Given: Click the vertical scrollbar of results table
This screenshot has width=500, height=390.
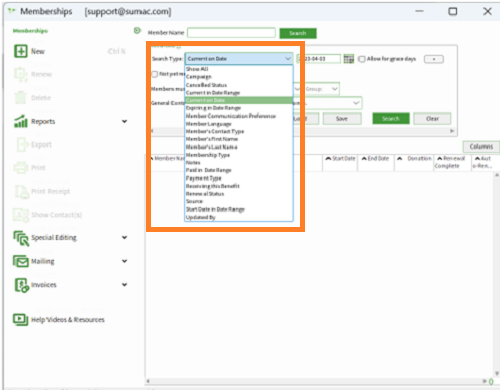Looking at the screenshot, I should 497,274.
